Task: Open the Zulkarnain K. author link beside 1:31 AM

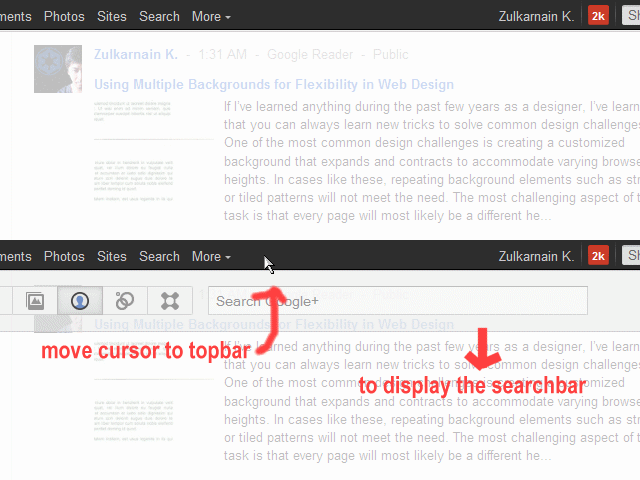Action: coord(136,54)
